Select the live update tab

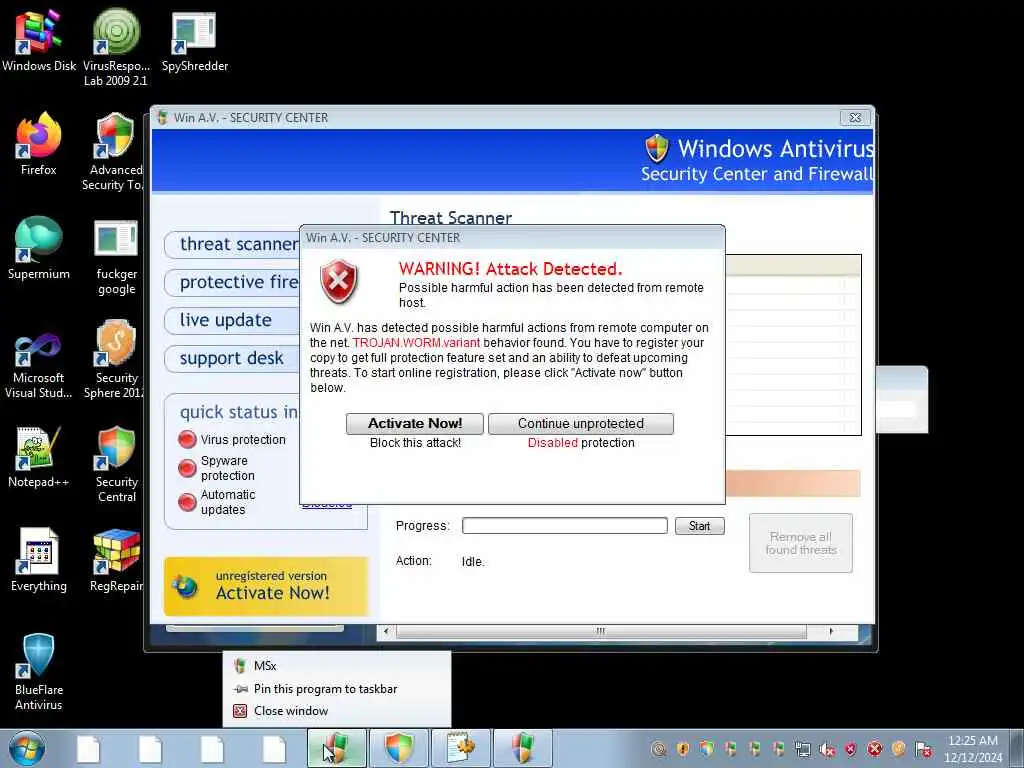click(232, 320)
